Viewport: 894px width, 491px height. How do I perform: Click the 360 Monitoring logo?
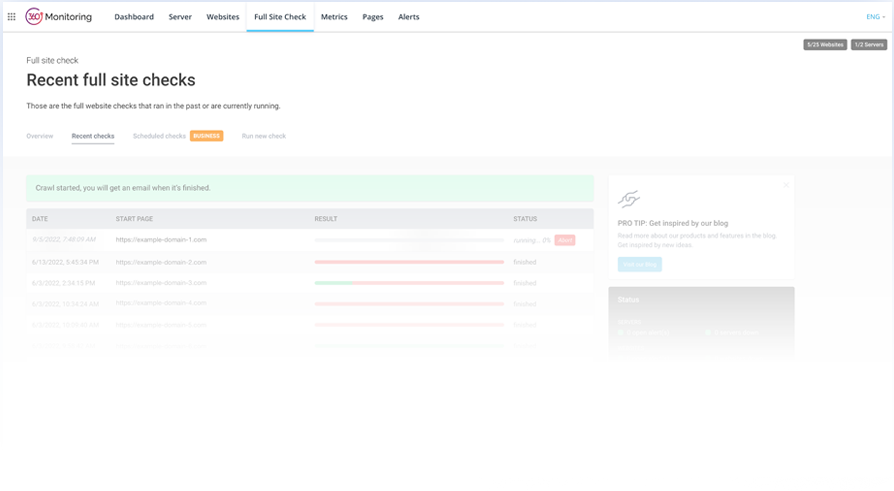pos(62,17)
